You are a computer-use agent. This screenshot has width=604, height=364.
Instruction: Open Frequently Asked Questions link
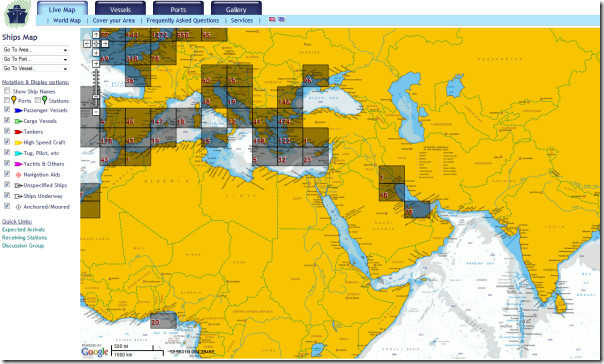183,20
